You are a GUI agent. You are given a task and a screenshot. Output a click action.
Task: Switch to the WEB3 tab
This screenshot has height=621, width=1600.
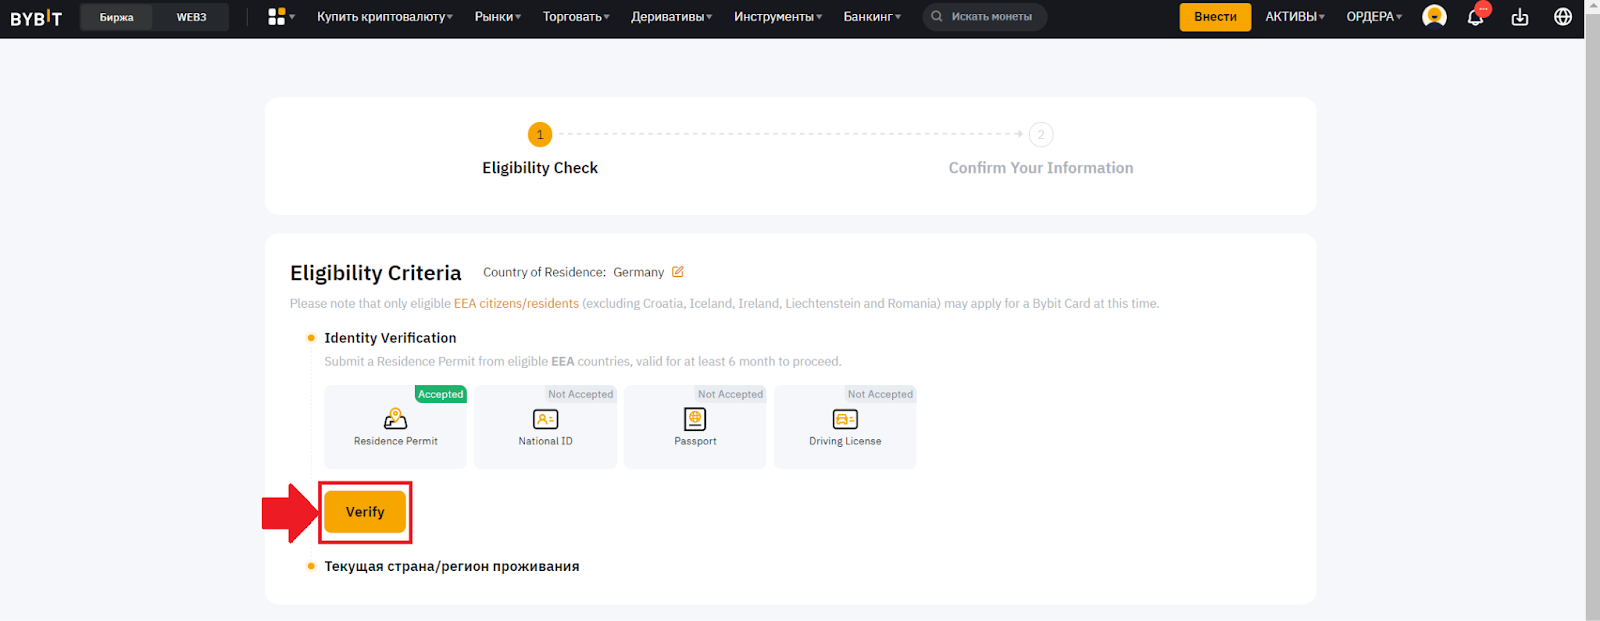click(191, 17)
